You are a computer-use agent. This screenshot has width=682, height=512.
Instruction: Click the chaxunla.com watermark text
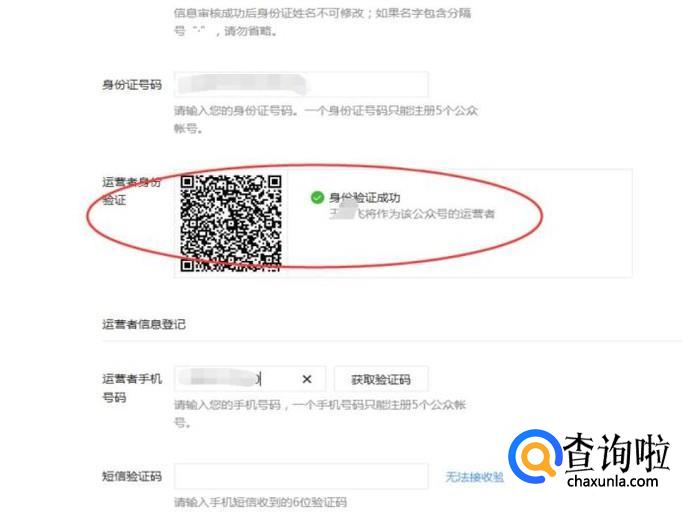(x=612, y=481)
